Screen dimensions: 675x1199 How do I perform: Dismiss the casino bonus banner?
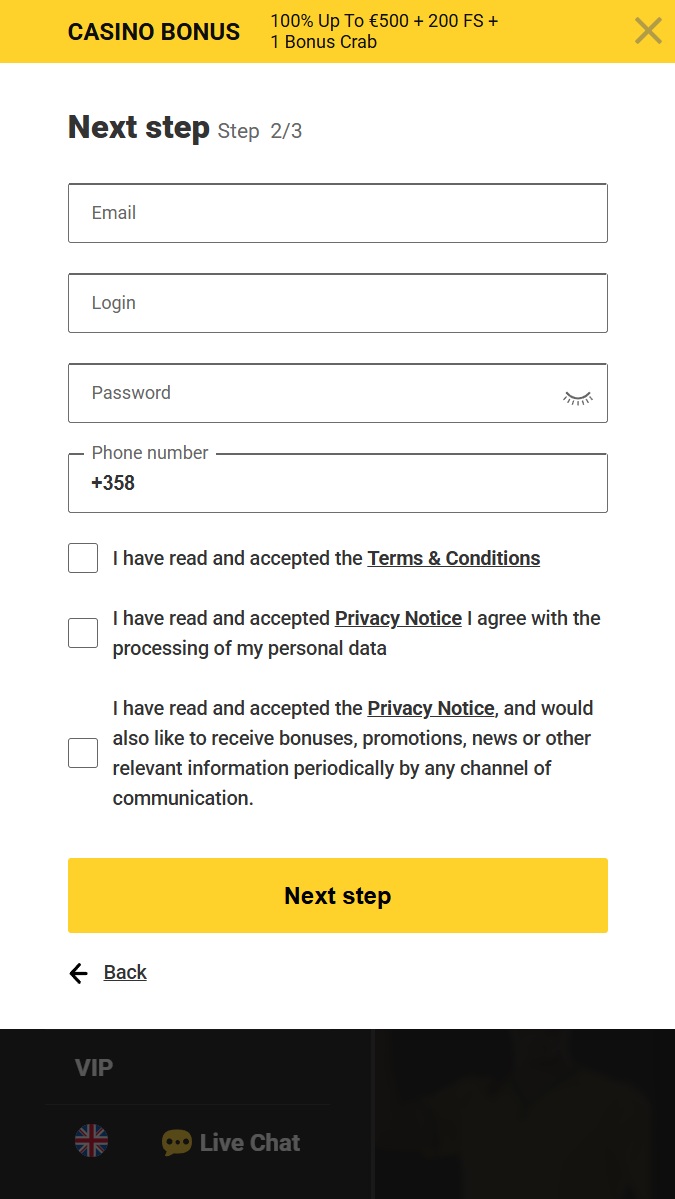click(648, 30)
